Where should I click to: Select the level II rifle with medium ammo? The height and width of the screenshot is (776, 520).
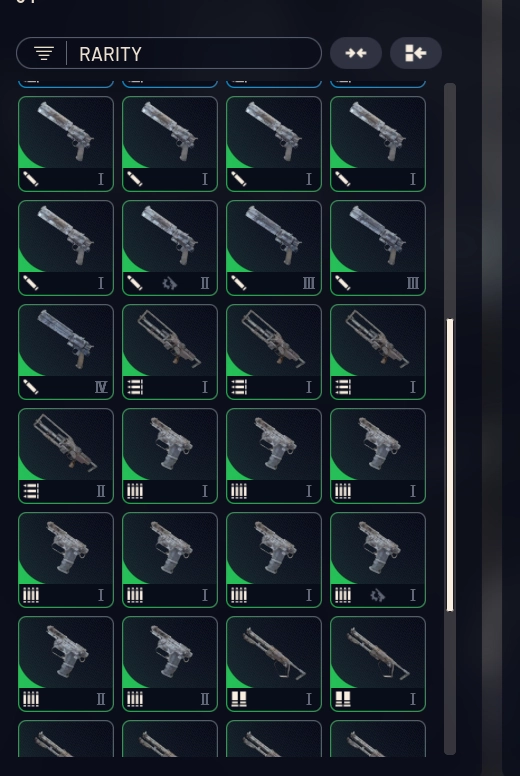[66, 456]
